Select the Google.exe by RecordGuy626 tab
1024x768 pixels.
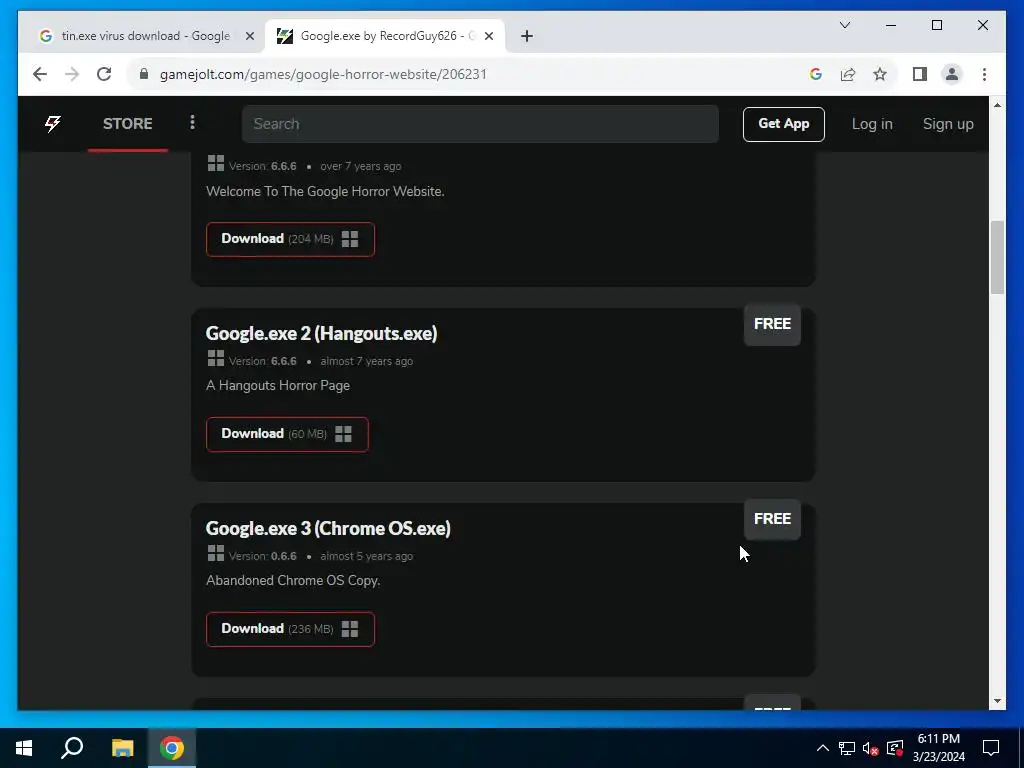coord(385,36)
